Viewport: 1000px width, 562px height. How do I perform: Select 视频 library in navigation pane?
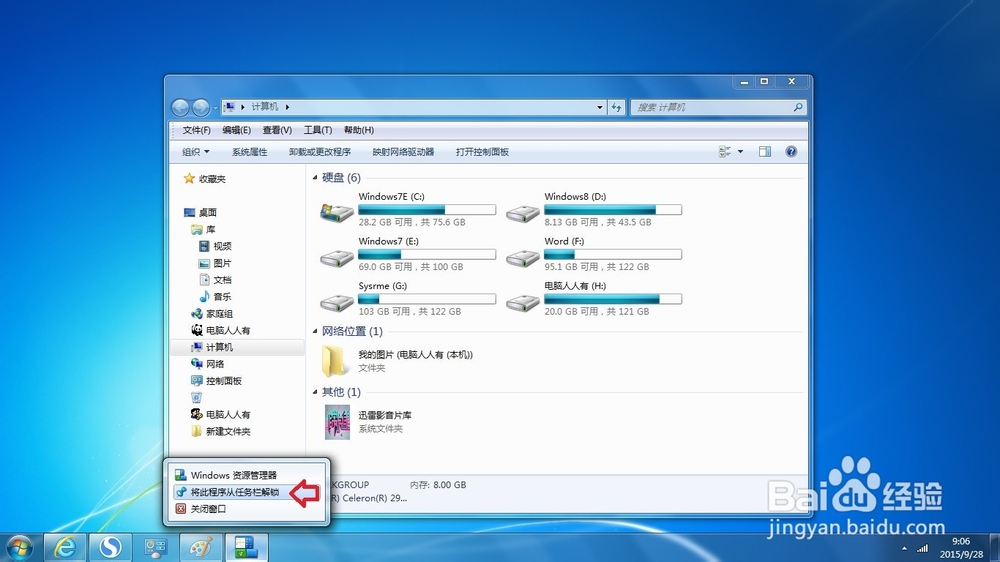[x=222, y=246]
